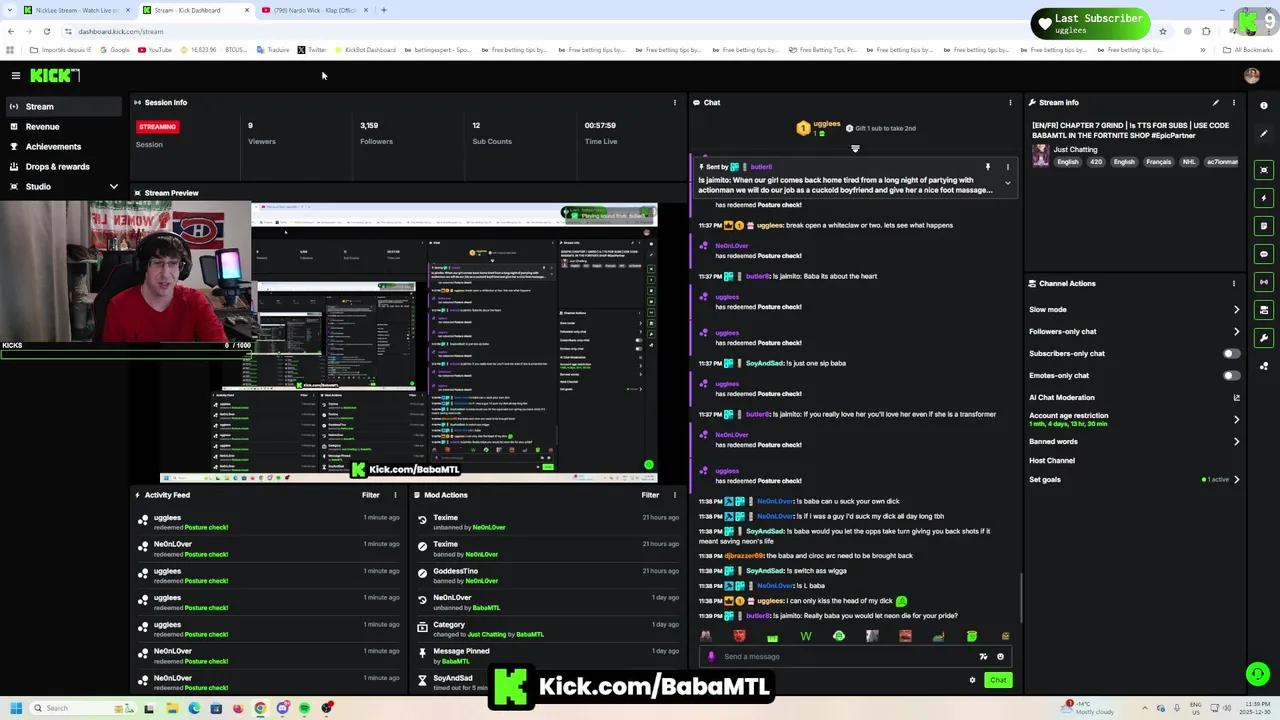Screen dimensions: 1280x720
Task: Open AI Chat Moderation external link icon
Action: click(x=1236, y=397)
